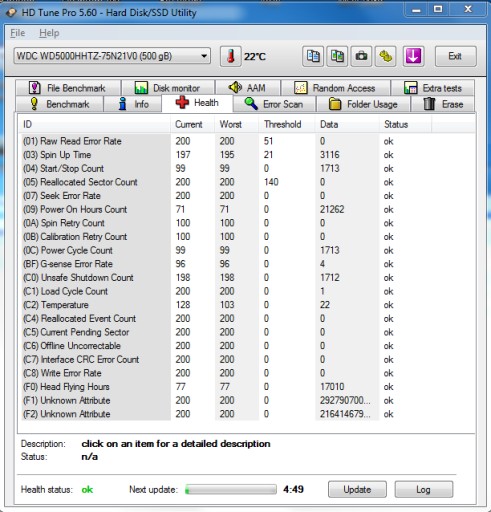Select the (C4) Reallocated Event Count row
Screen dimensions: 491x512
click(247, 319)
